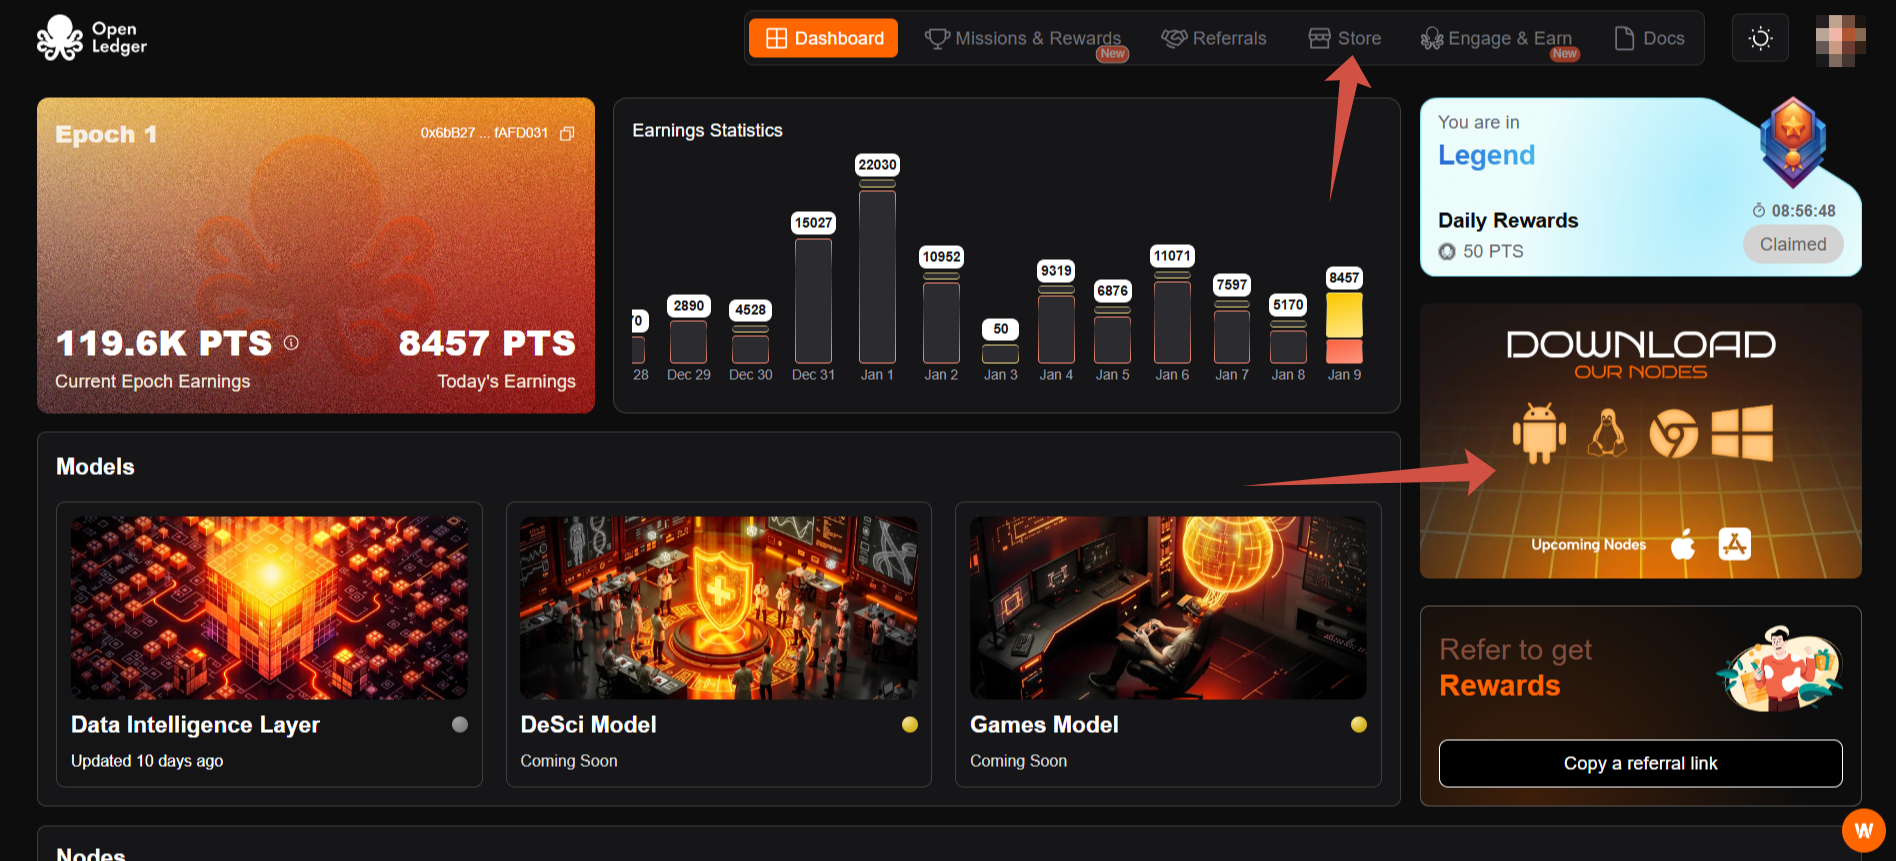The image size is (1896, 861).
Task: Switch to the Referrals tab
Action: point(1214,39)
